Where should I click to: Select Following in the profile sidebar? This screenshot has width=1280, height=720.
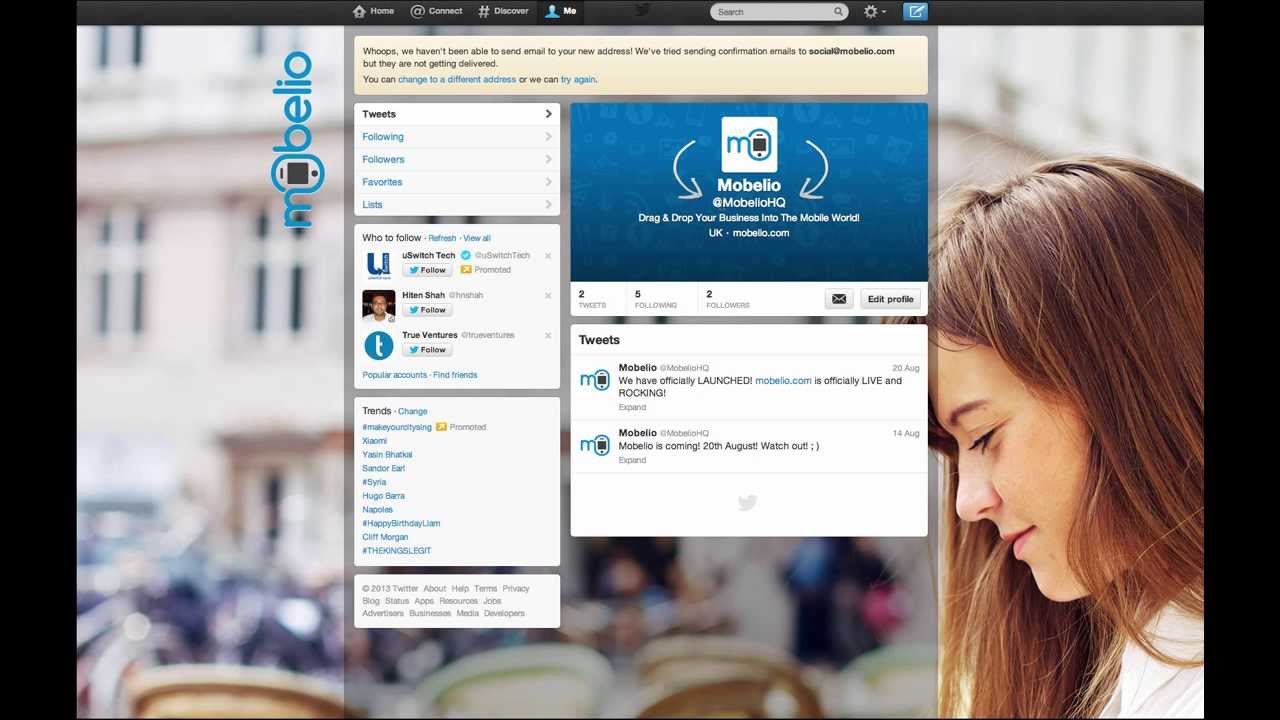[457, 137]
